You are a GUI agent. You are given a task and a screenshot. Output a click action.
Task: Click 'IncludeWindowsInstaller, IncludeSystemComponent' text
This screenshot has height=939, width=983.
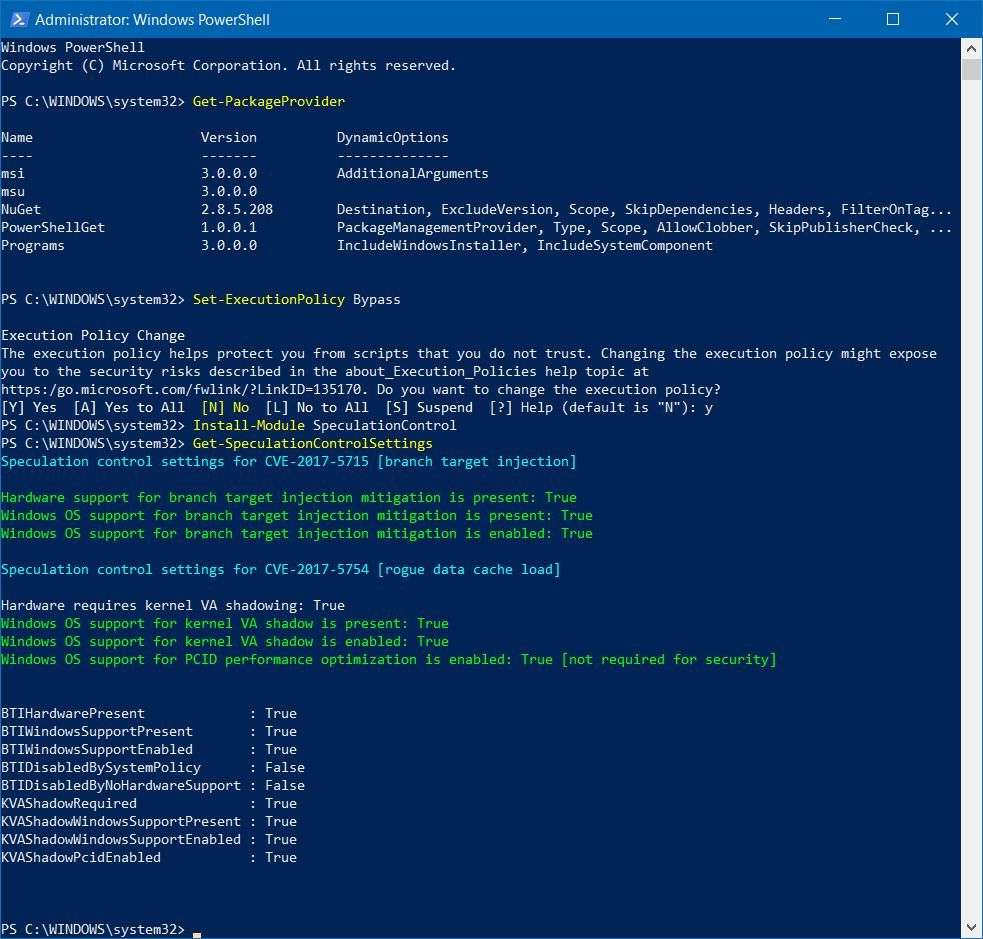coord(525,246)
